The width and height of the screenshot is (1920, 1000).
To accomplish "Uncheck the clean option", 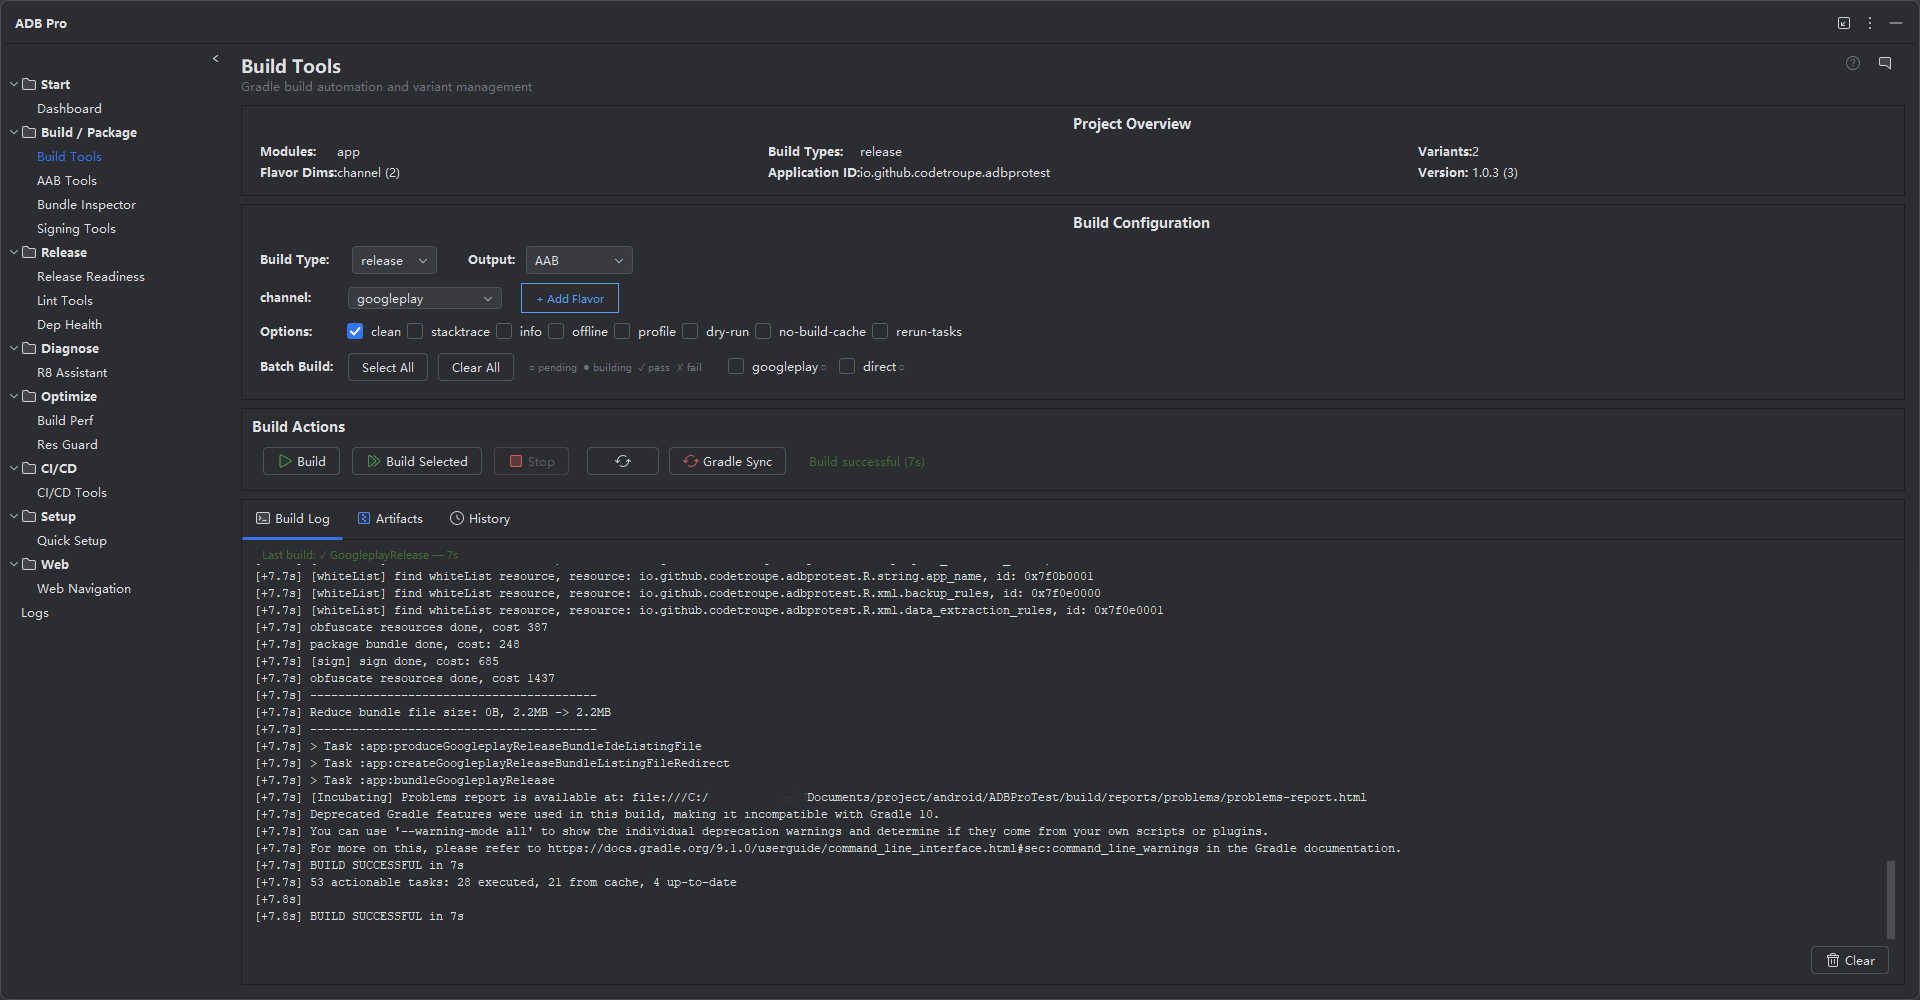I will pyautogui.click(x=355, y=331).
